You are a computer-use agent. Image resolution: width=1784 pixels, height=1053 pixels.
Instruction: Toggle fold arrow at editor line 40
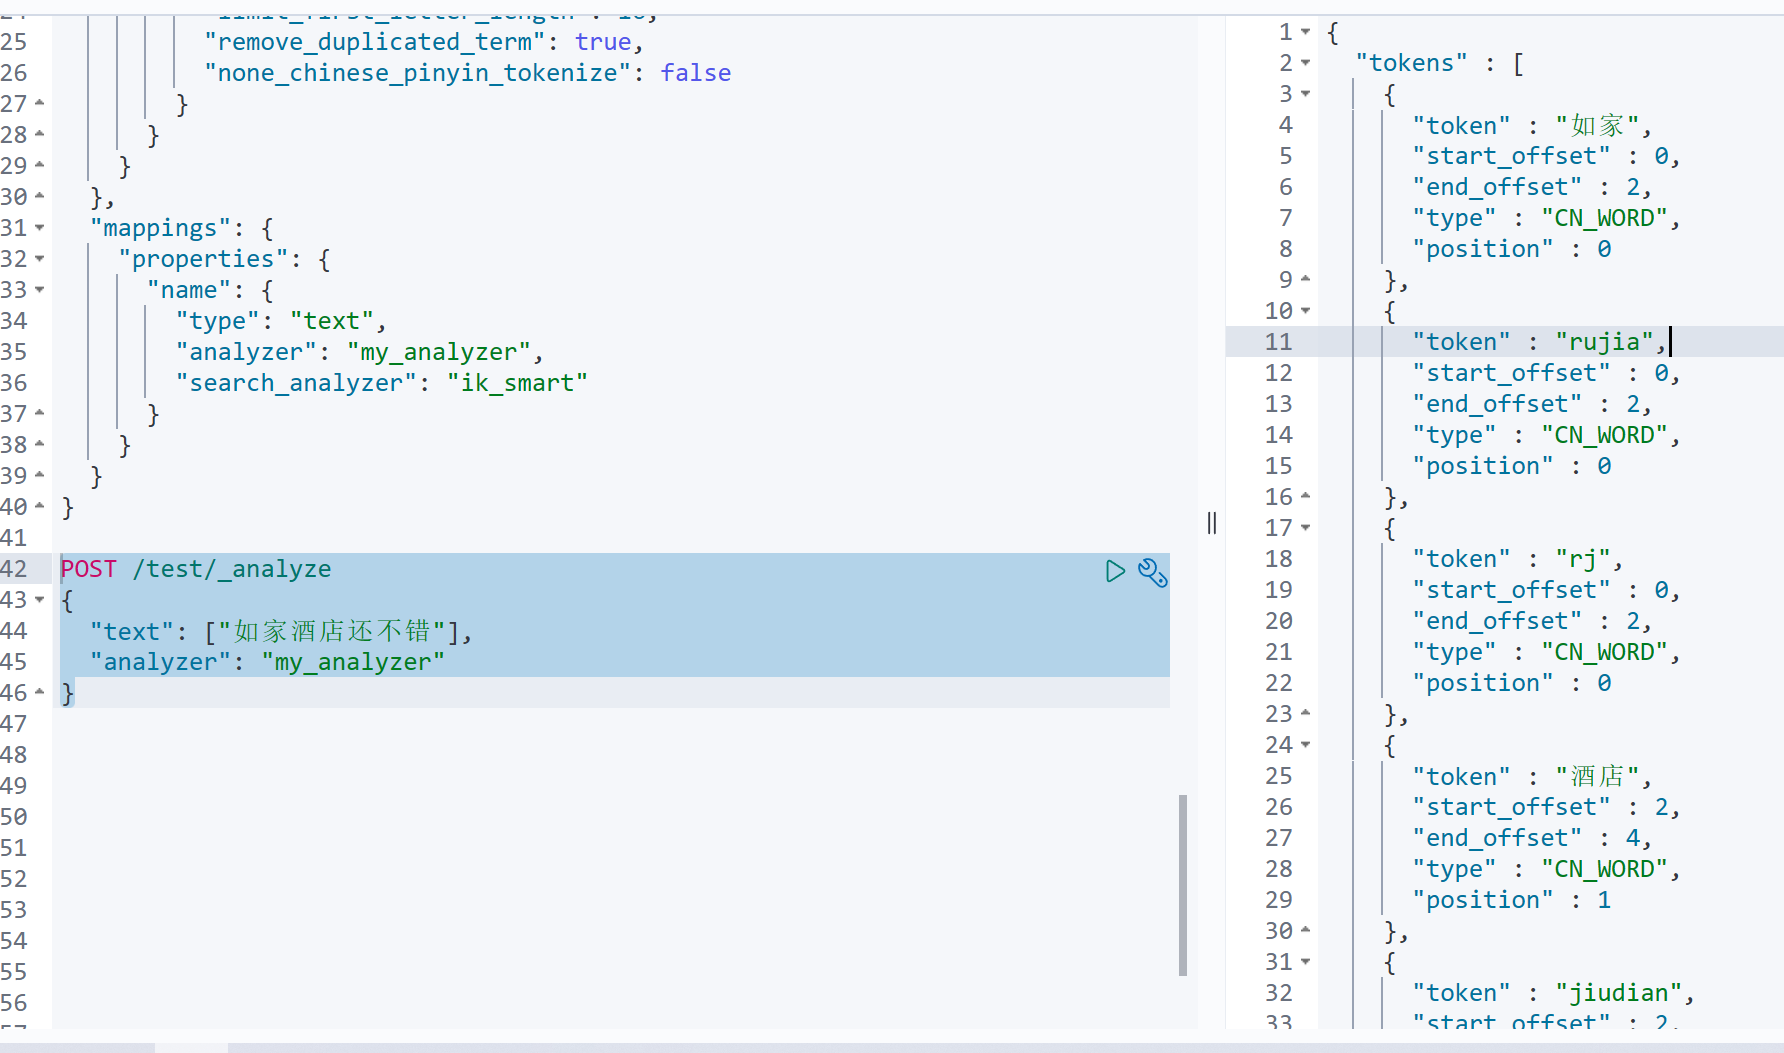click(40, 507)
